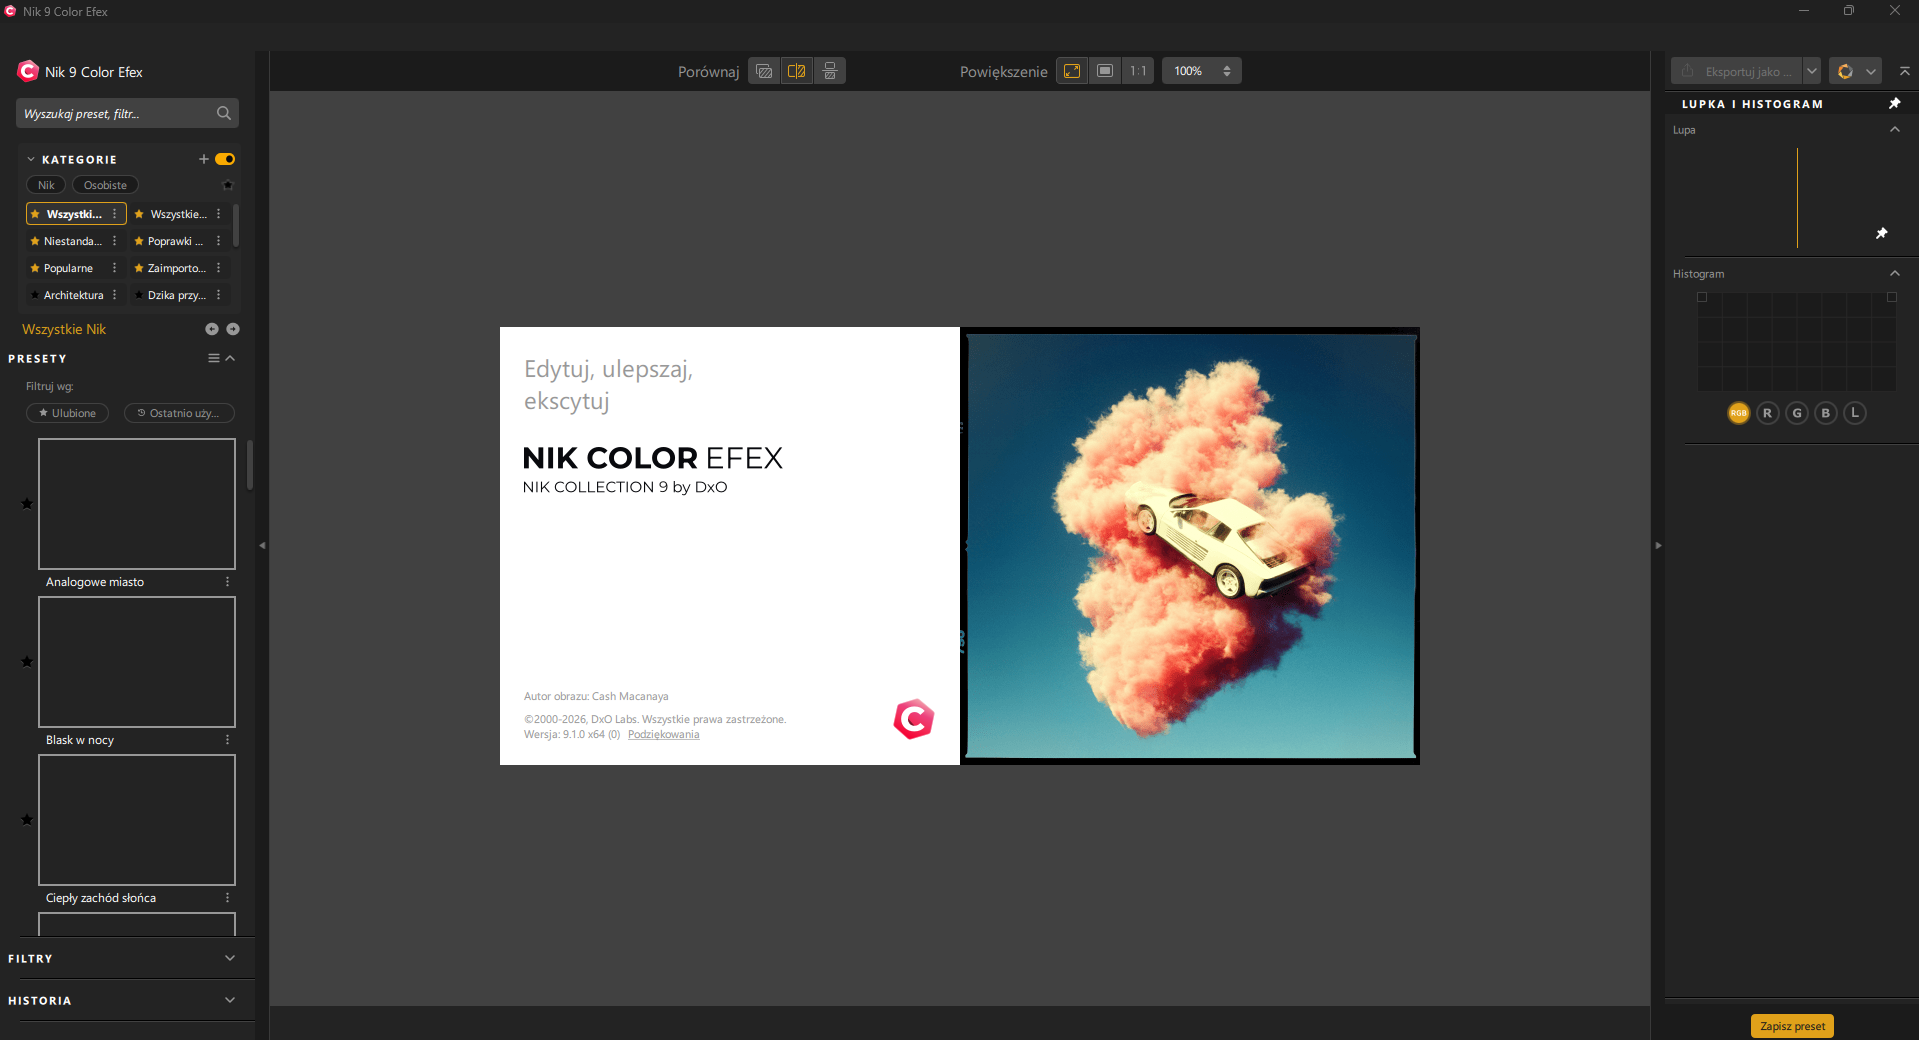Screen dimensions: 1919x1040
Task: Open options dots for Ciepły zachód słońca preset
Action: [227, 898]
